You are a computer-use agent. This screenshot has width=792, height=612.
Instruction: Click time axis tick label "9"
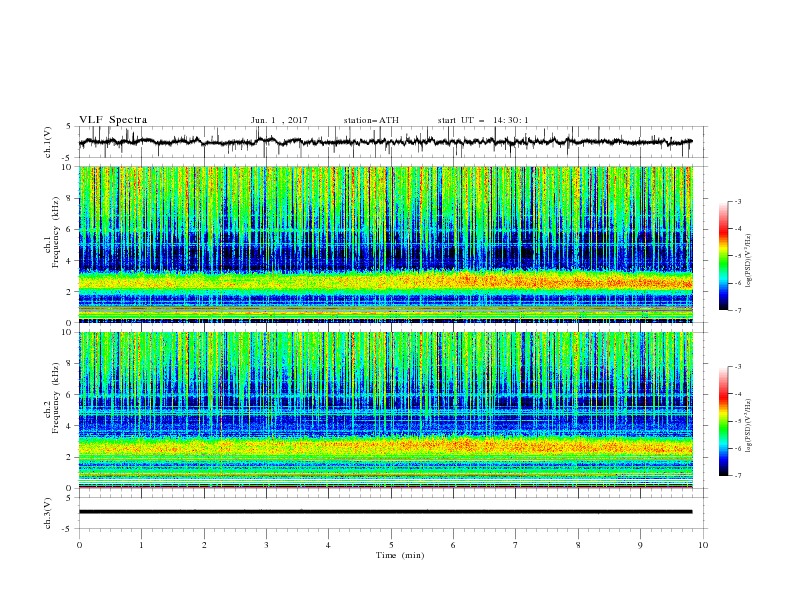[x=640, y=545]
